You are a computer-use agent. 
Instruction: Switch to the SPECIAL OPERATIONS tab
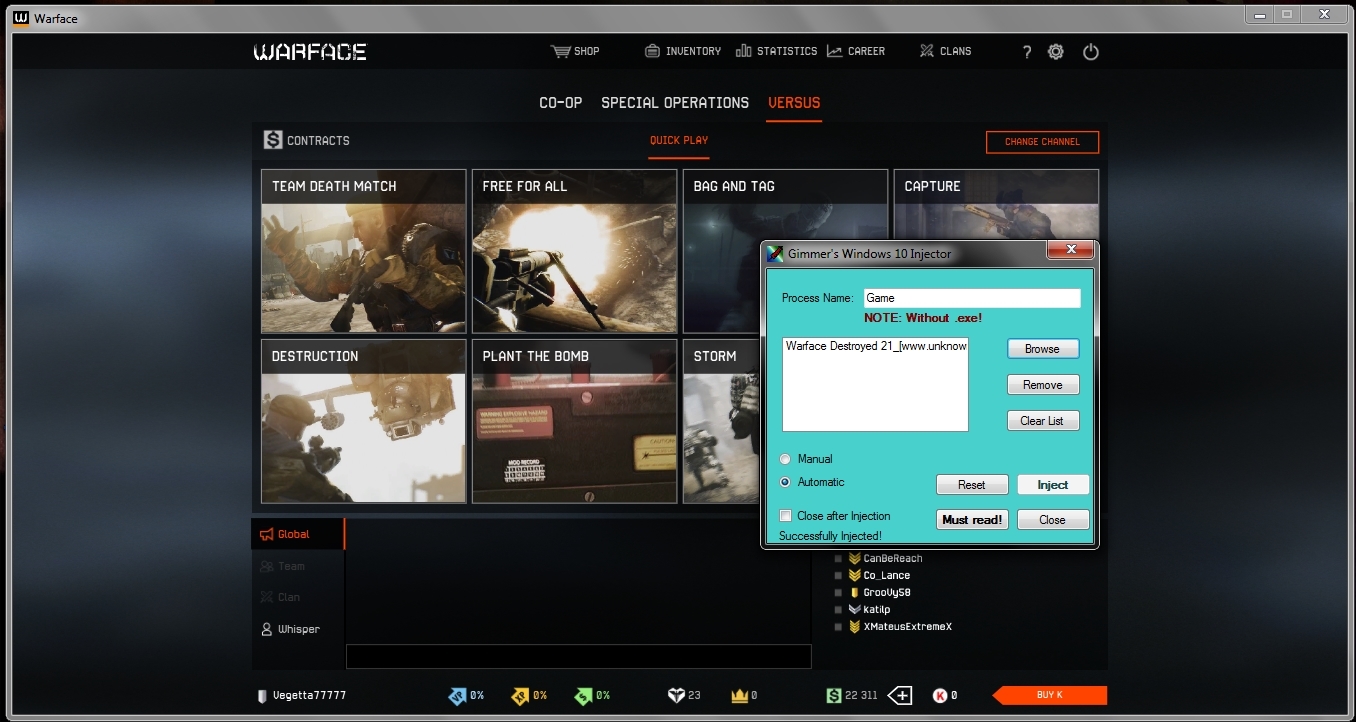(x=675, y=102)
